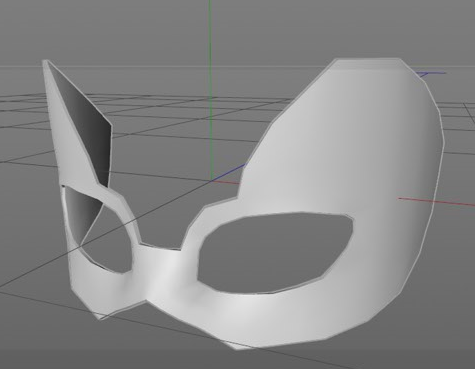Click the red X axis line at right
The image size is (475, 369).
[x=437, y=202]
